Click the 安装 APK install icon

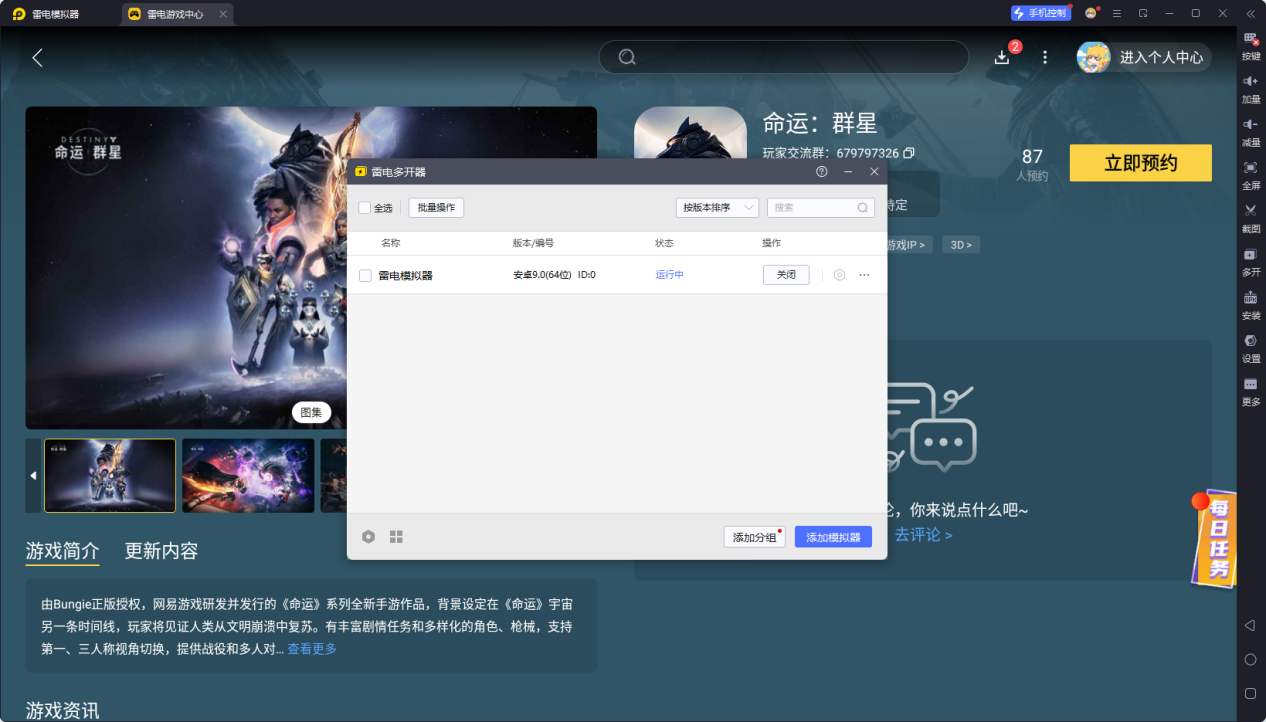[x=1250, y=298]
